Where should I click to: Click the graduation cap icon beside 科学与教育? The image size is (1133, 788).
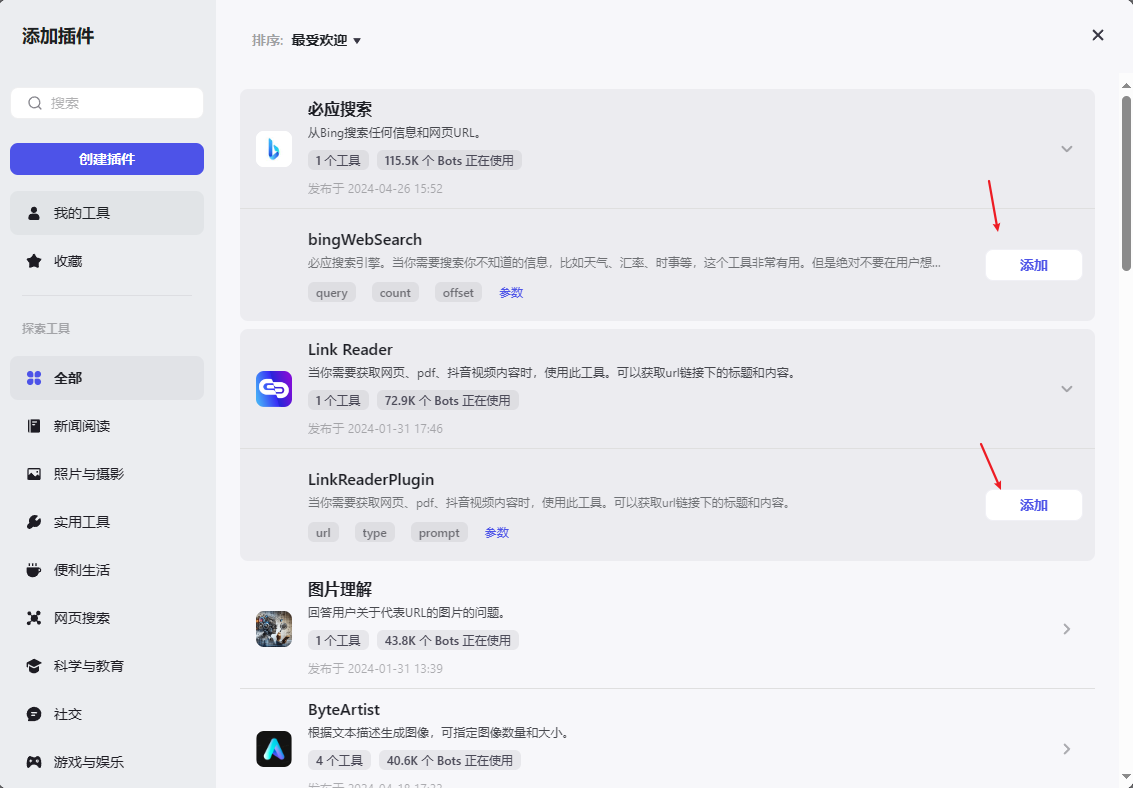click(34, 666)
